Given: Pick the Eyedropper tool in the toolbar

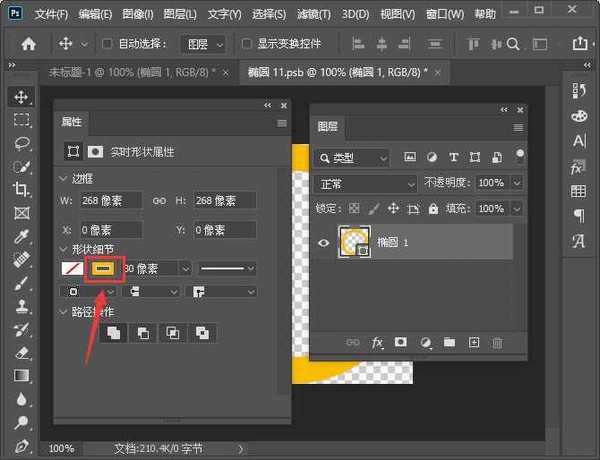Looking at the screenshot, I should (x=21, y=237).
